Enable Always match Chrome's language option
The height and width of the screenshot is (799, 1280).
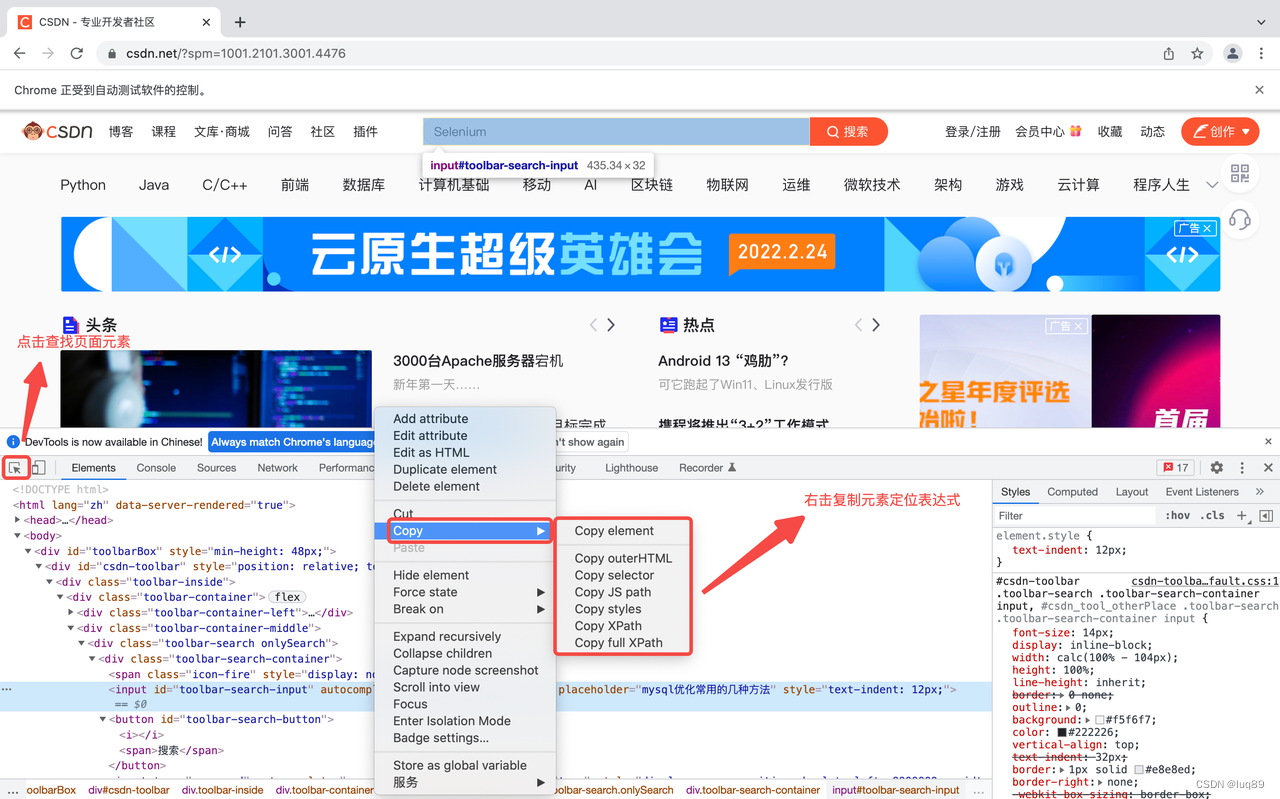click(290, 440)
